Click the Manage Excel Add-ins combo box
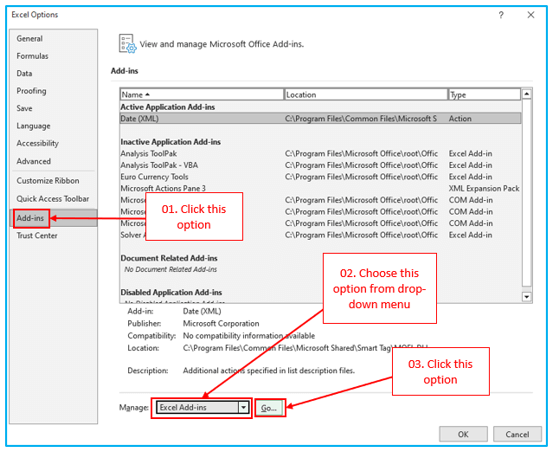553x453 pixels. (x=202, y=408)
